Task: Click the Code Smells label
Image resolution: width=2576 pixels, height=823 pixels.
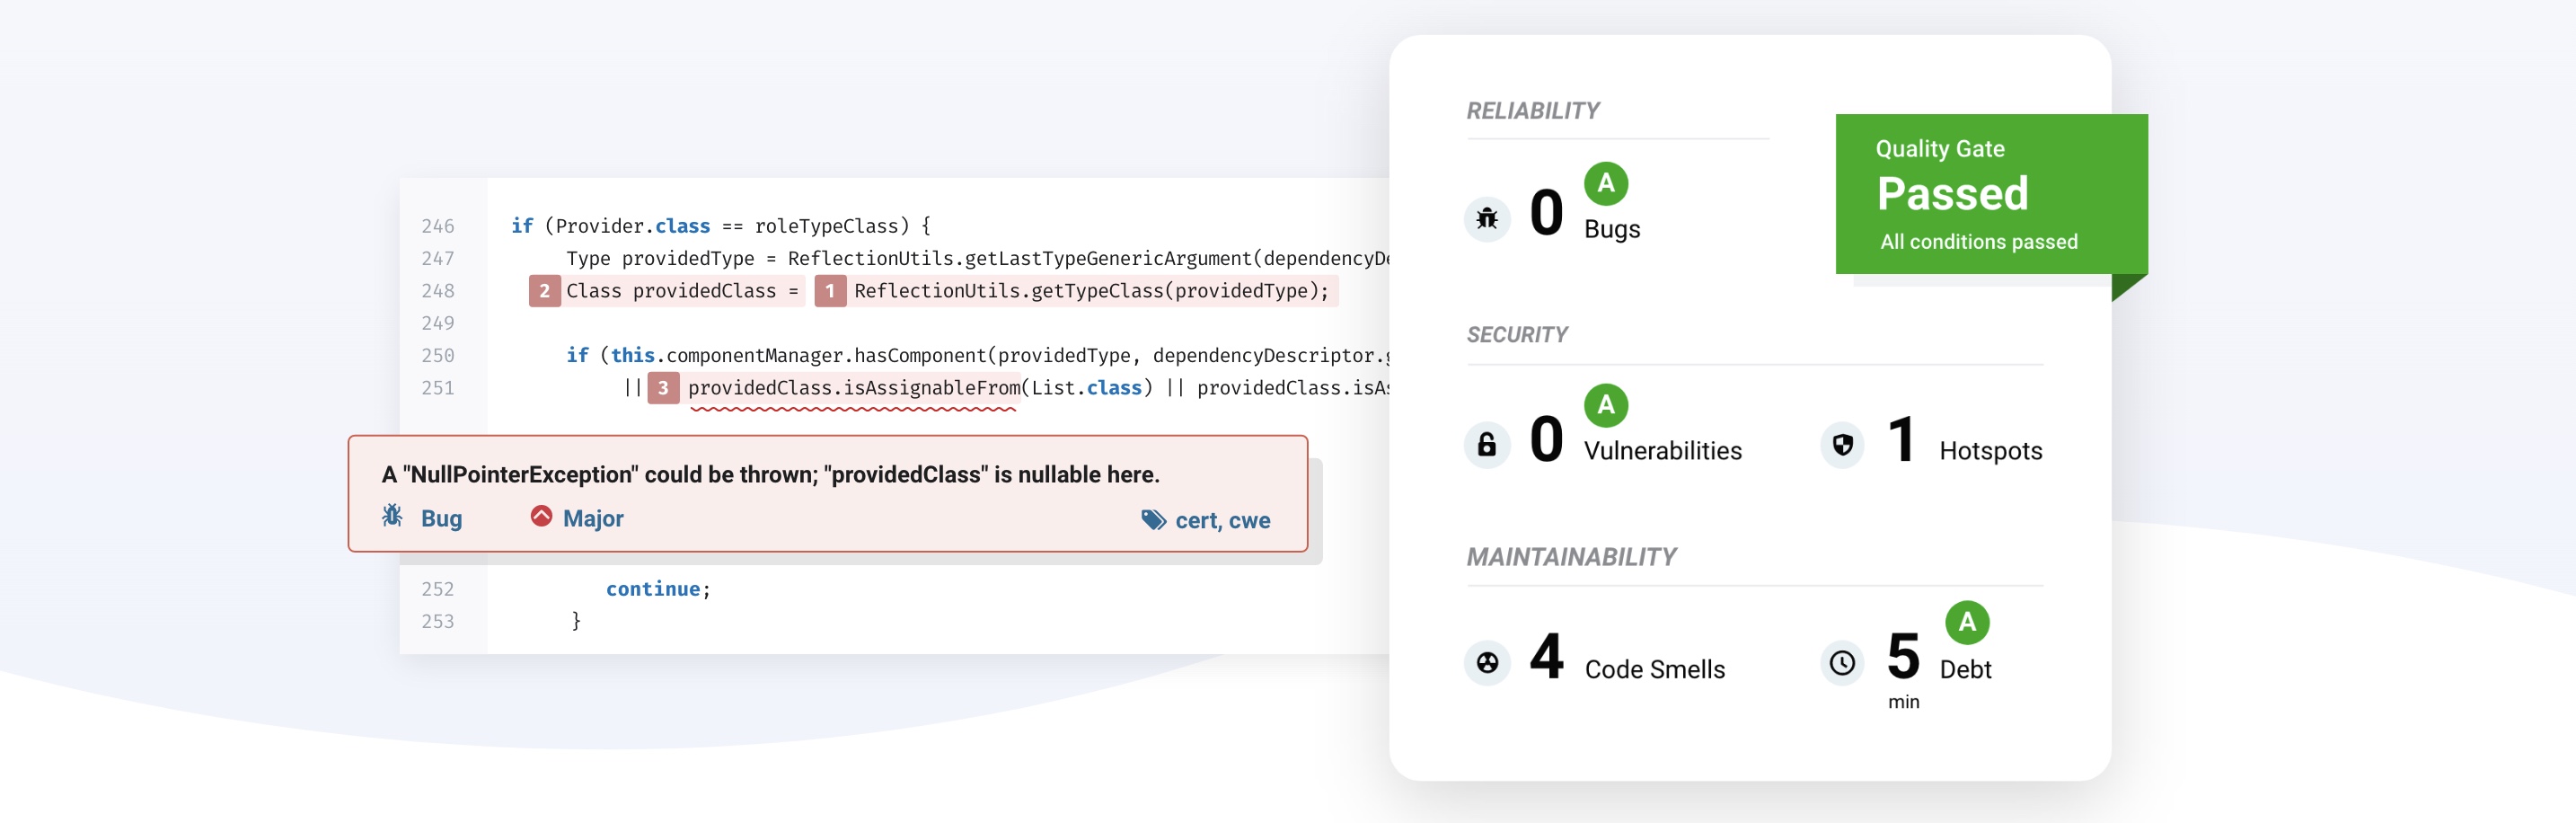Action: (x=1654, y=670)
